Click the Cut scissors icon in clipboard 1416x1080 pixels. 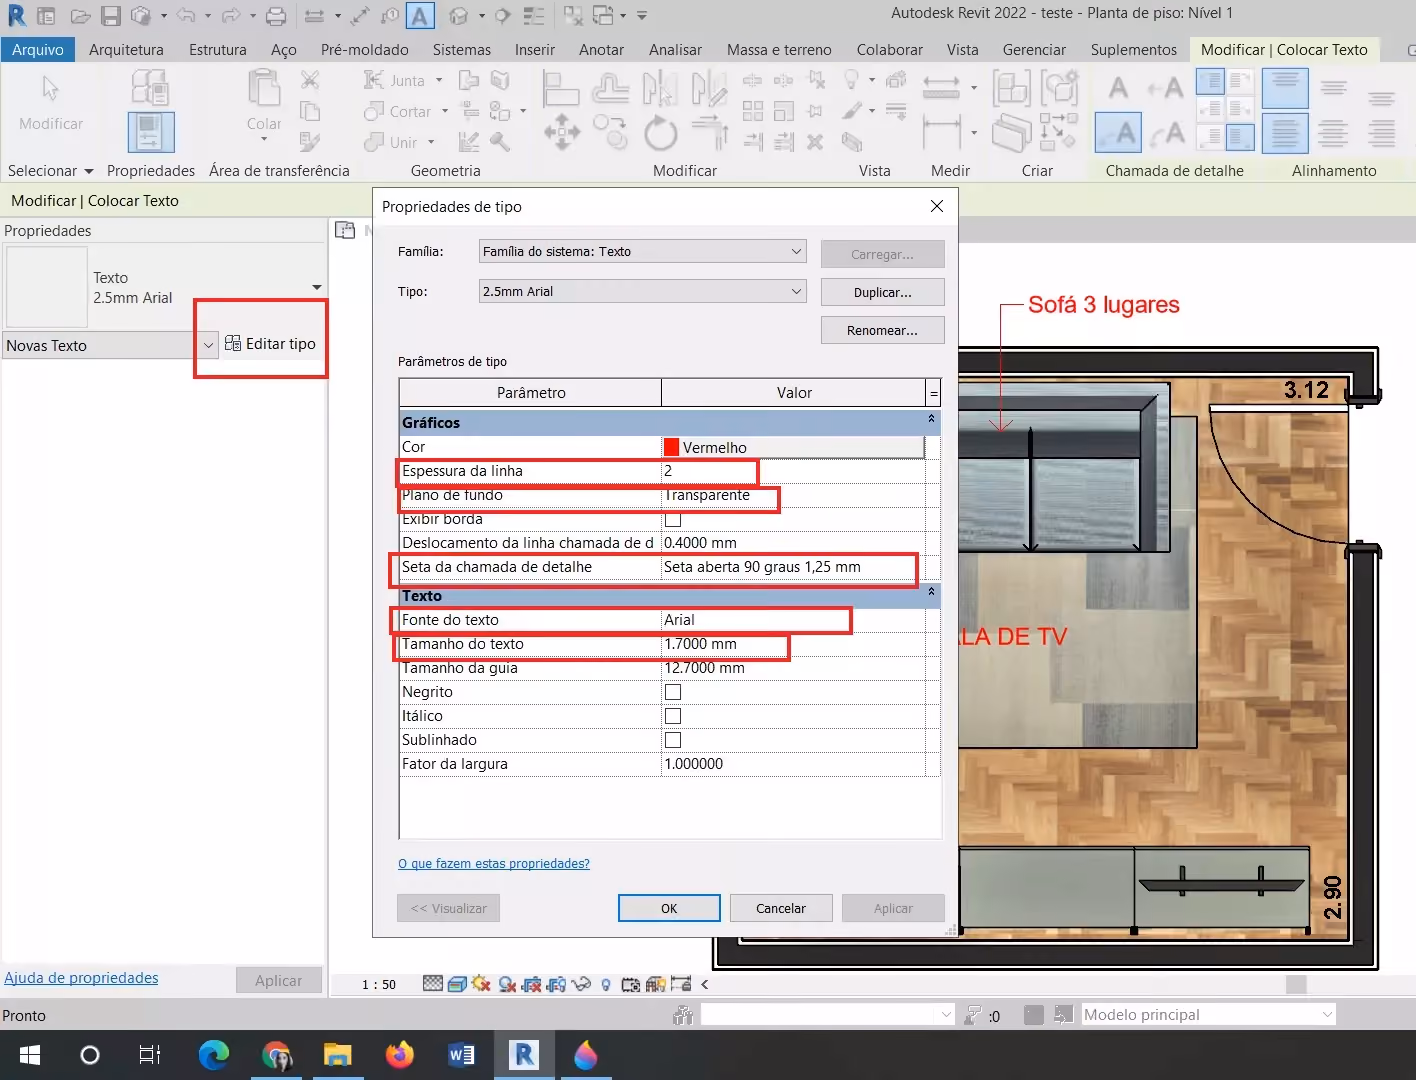[x=310, y=79]
